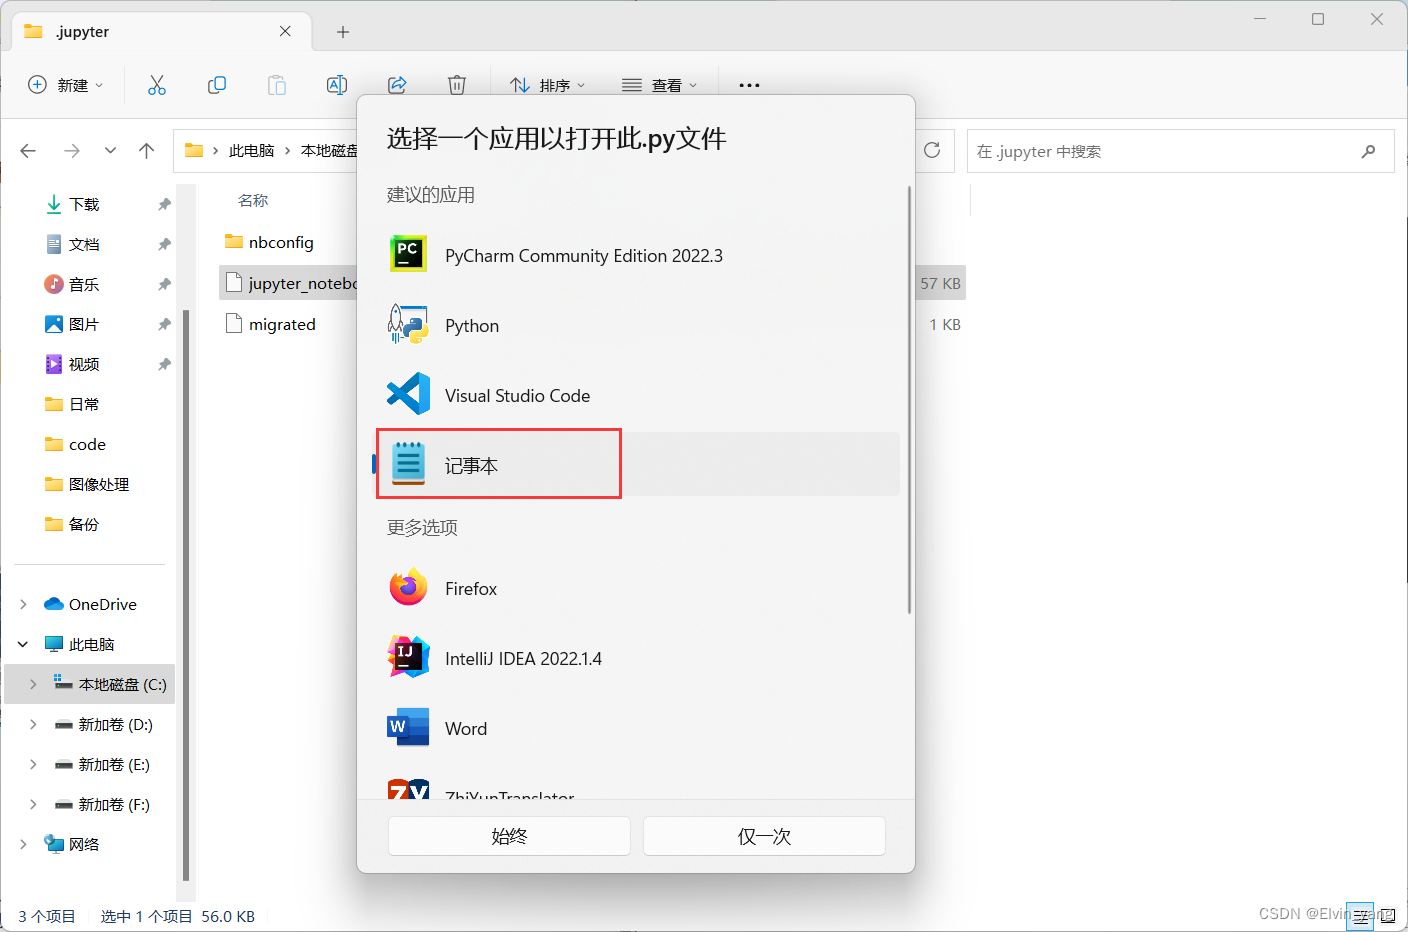This screenshot has height=932, width=1408.
Task: Collapse the 此电脑 tree node
Action: point(23,644)
